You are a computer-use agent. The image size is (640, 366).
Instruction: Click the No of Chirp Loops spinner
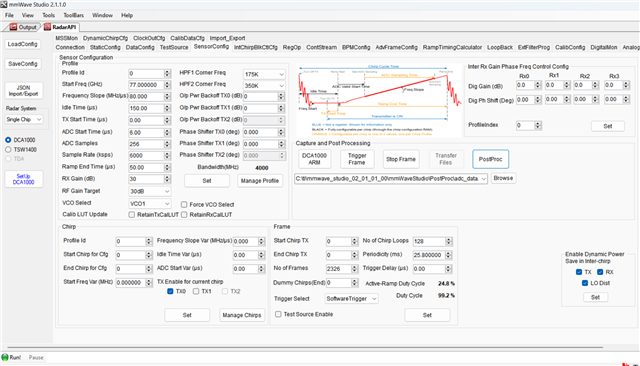pos(449,242)
